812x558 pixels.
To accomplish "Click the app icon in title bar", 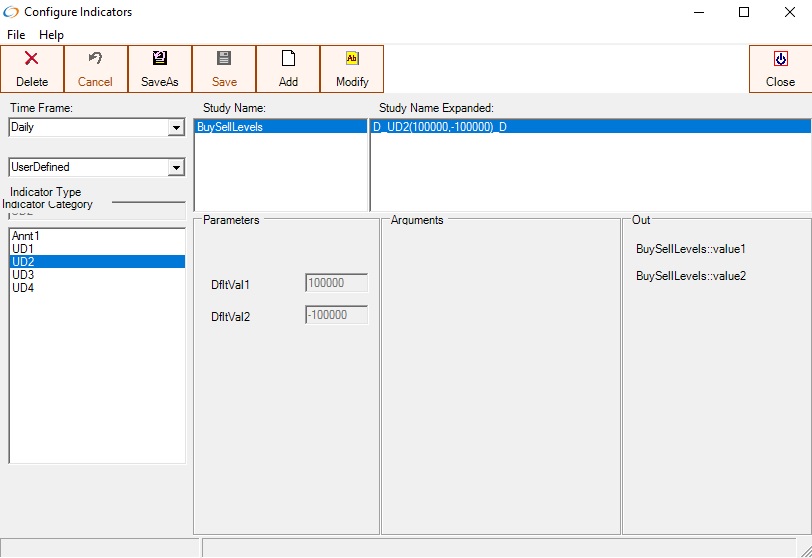I will click(12, 12).
